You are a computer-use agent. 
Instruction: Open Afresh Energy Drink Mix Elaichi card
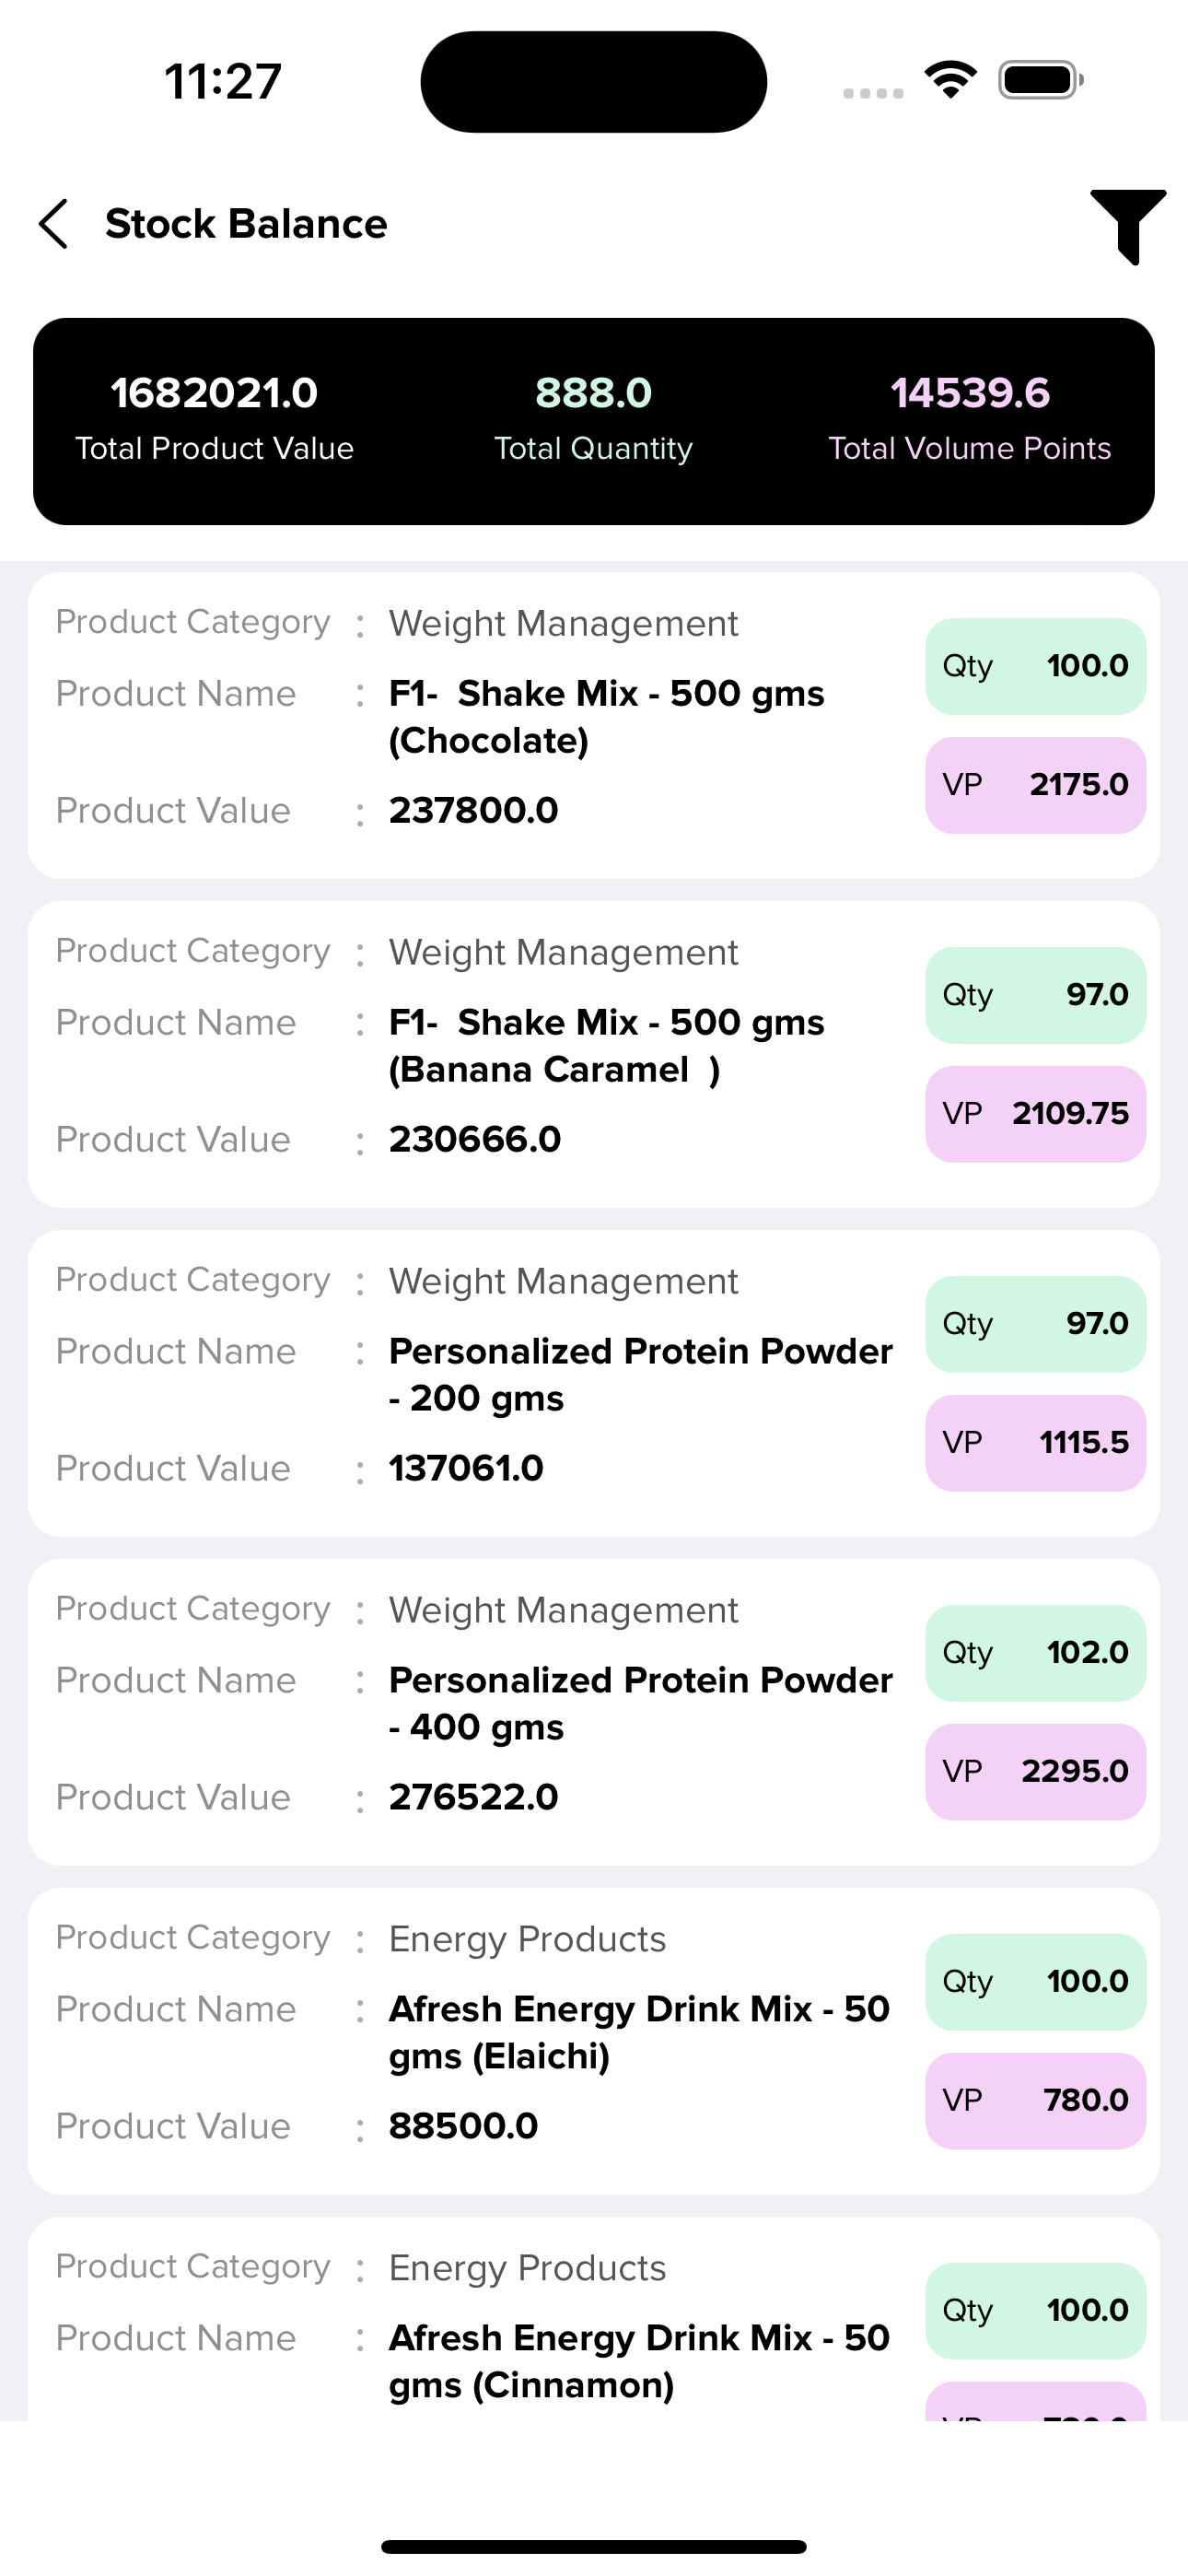pos(594,2042)
